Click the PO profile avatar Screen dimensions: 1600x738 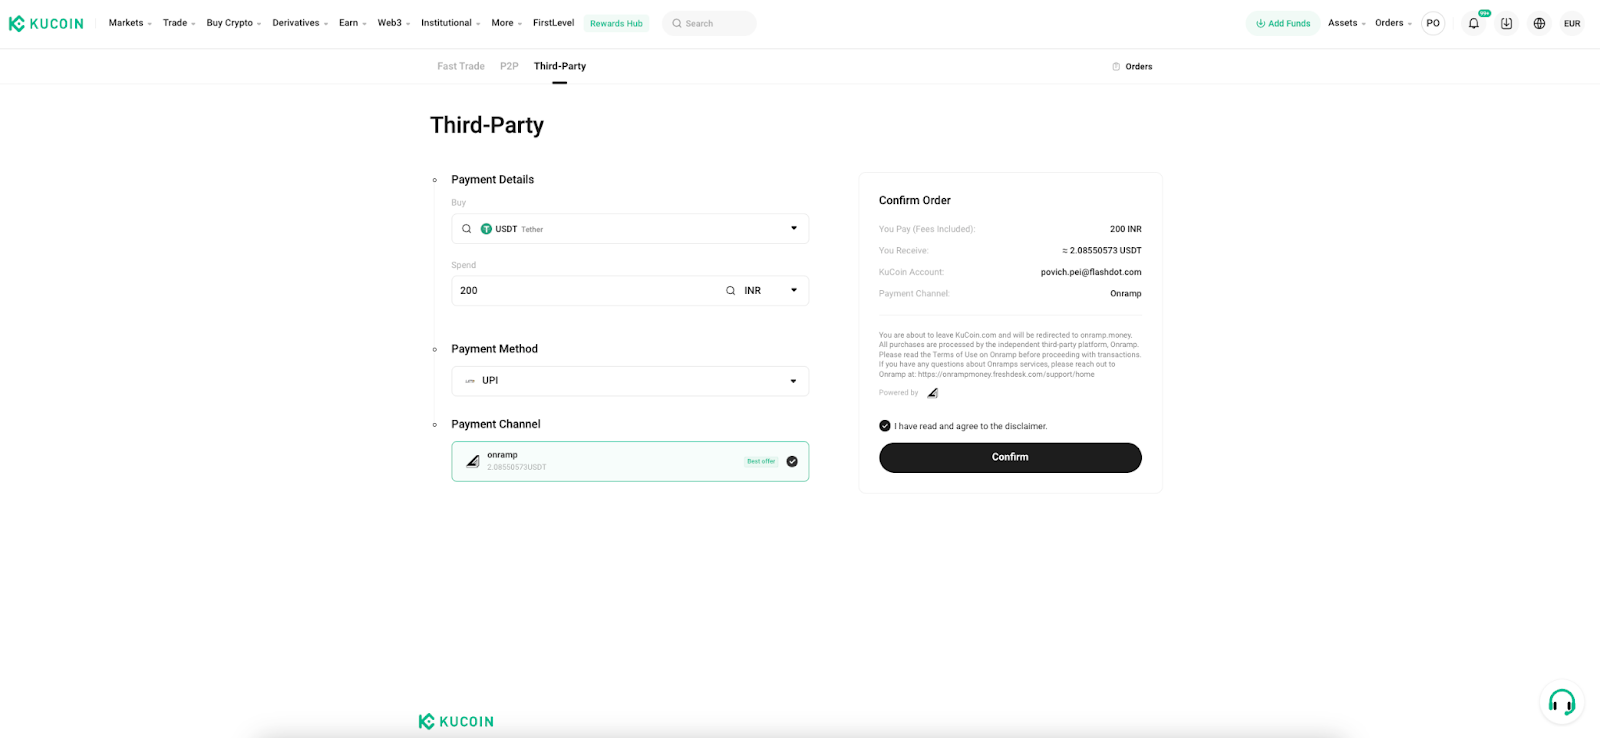[x=1433, y=23]
